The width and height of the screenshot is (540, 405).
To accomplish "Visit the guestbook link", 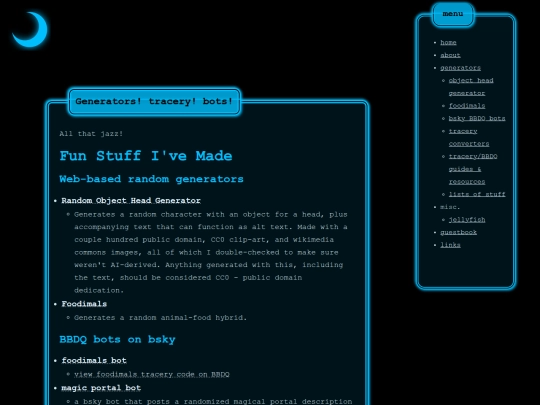I will (458, 232).
